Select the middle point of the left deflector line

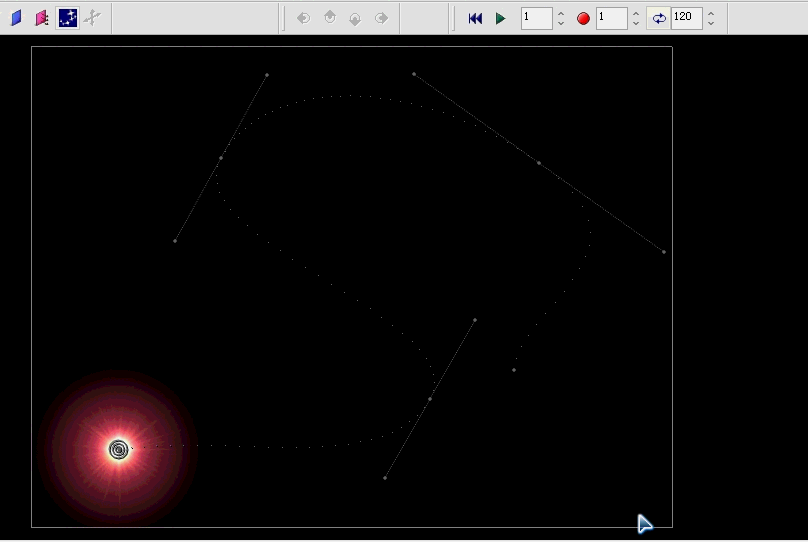point(221,158)
